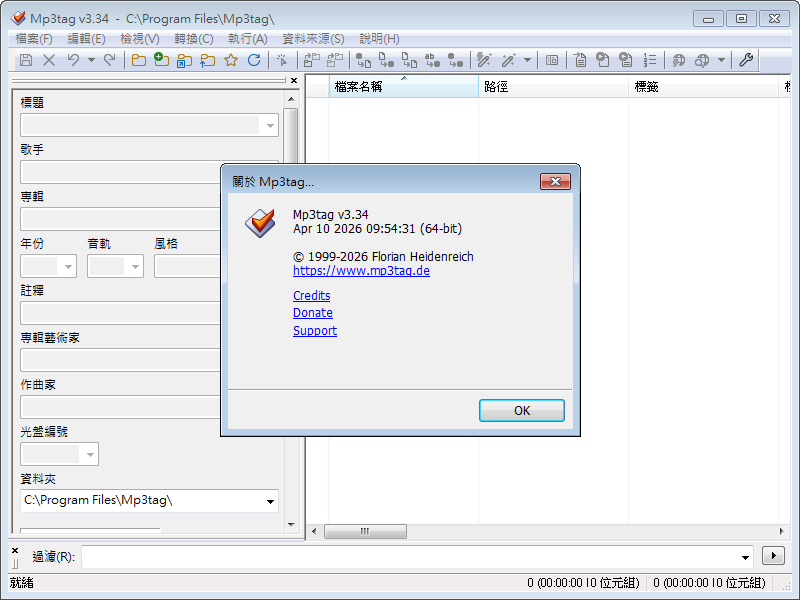This screenshot has height=600, width=800.
Task: Click the second Tag Sources globe icon
Action: 702,60
